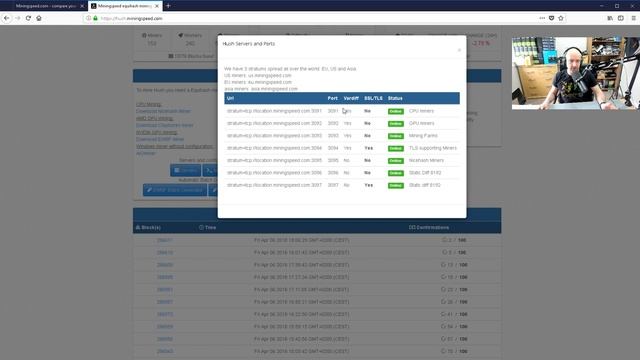Close the Hush Servers and Ports dialog
Viewport: 640px width, 360px height.
459,50
